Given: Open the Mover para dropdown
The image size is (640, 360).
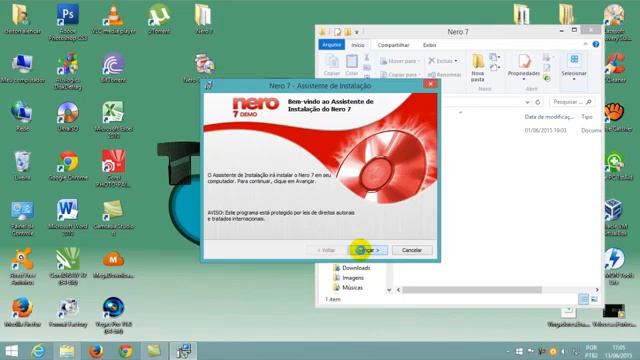Looking at the screenshot, I should tap(400, 61).
